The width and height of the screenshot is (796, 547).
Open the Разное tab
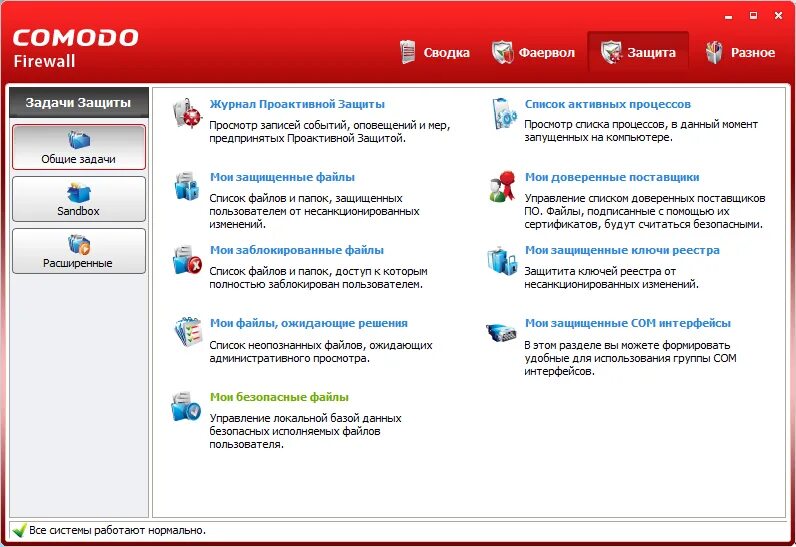(x=741, y=52)
